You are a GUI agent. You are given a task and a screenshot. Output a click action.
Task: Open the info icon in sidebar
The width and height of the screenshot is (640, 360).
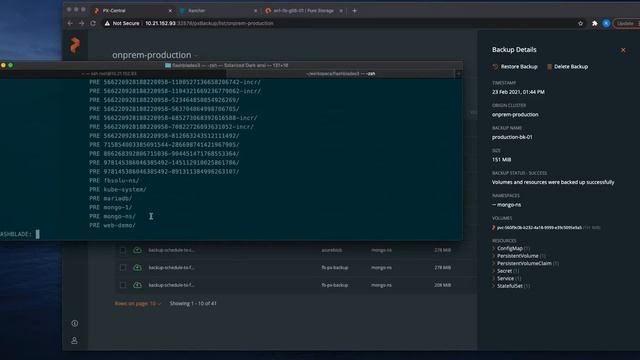pos(75,323)
